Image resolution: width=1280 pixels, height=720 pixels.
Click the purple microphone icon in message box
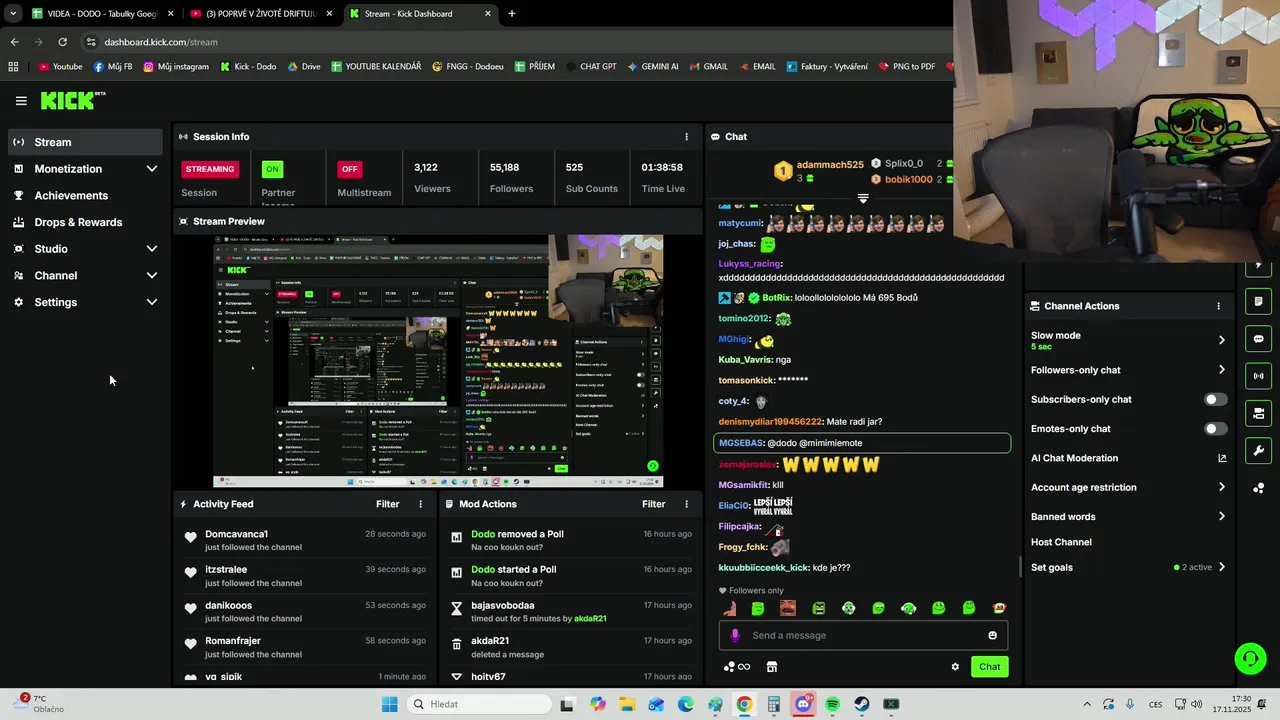point(735,635)
